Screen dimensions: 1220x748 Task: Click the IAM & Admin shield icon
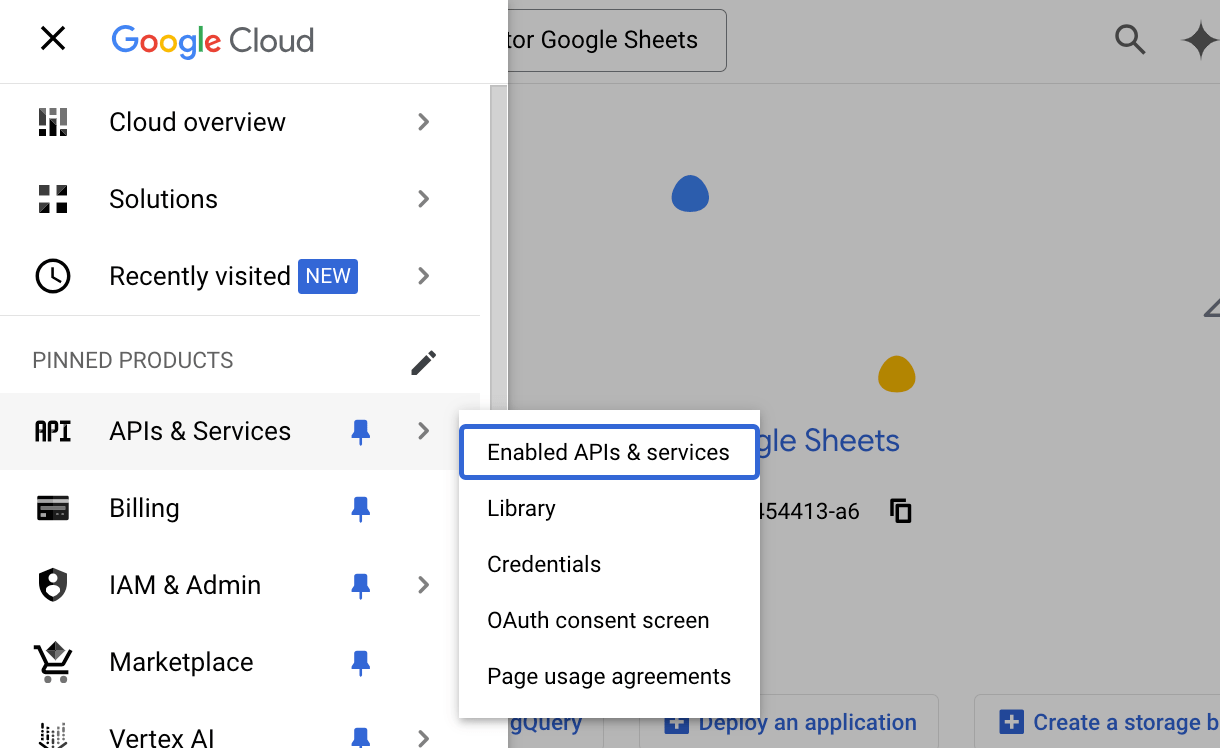(x=53, y=585)
